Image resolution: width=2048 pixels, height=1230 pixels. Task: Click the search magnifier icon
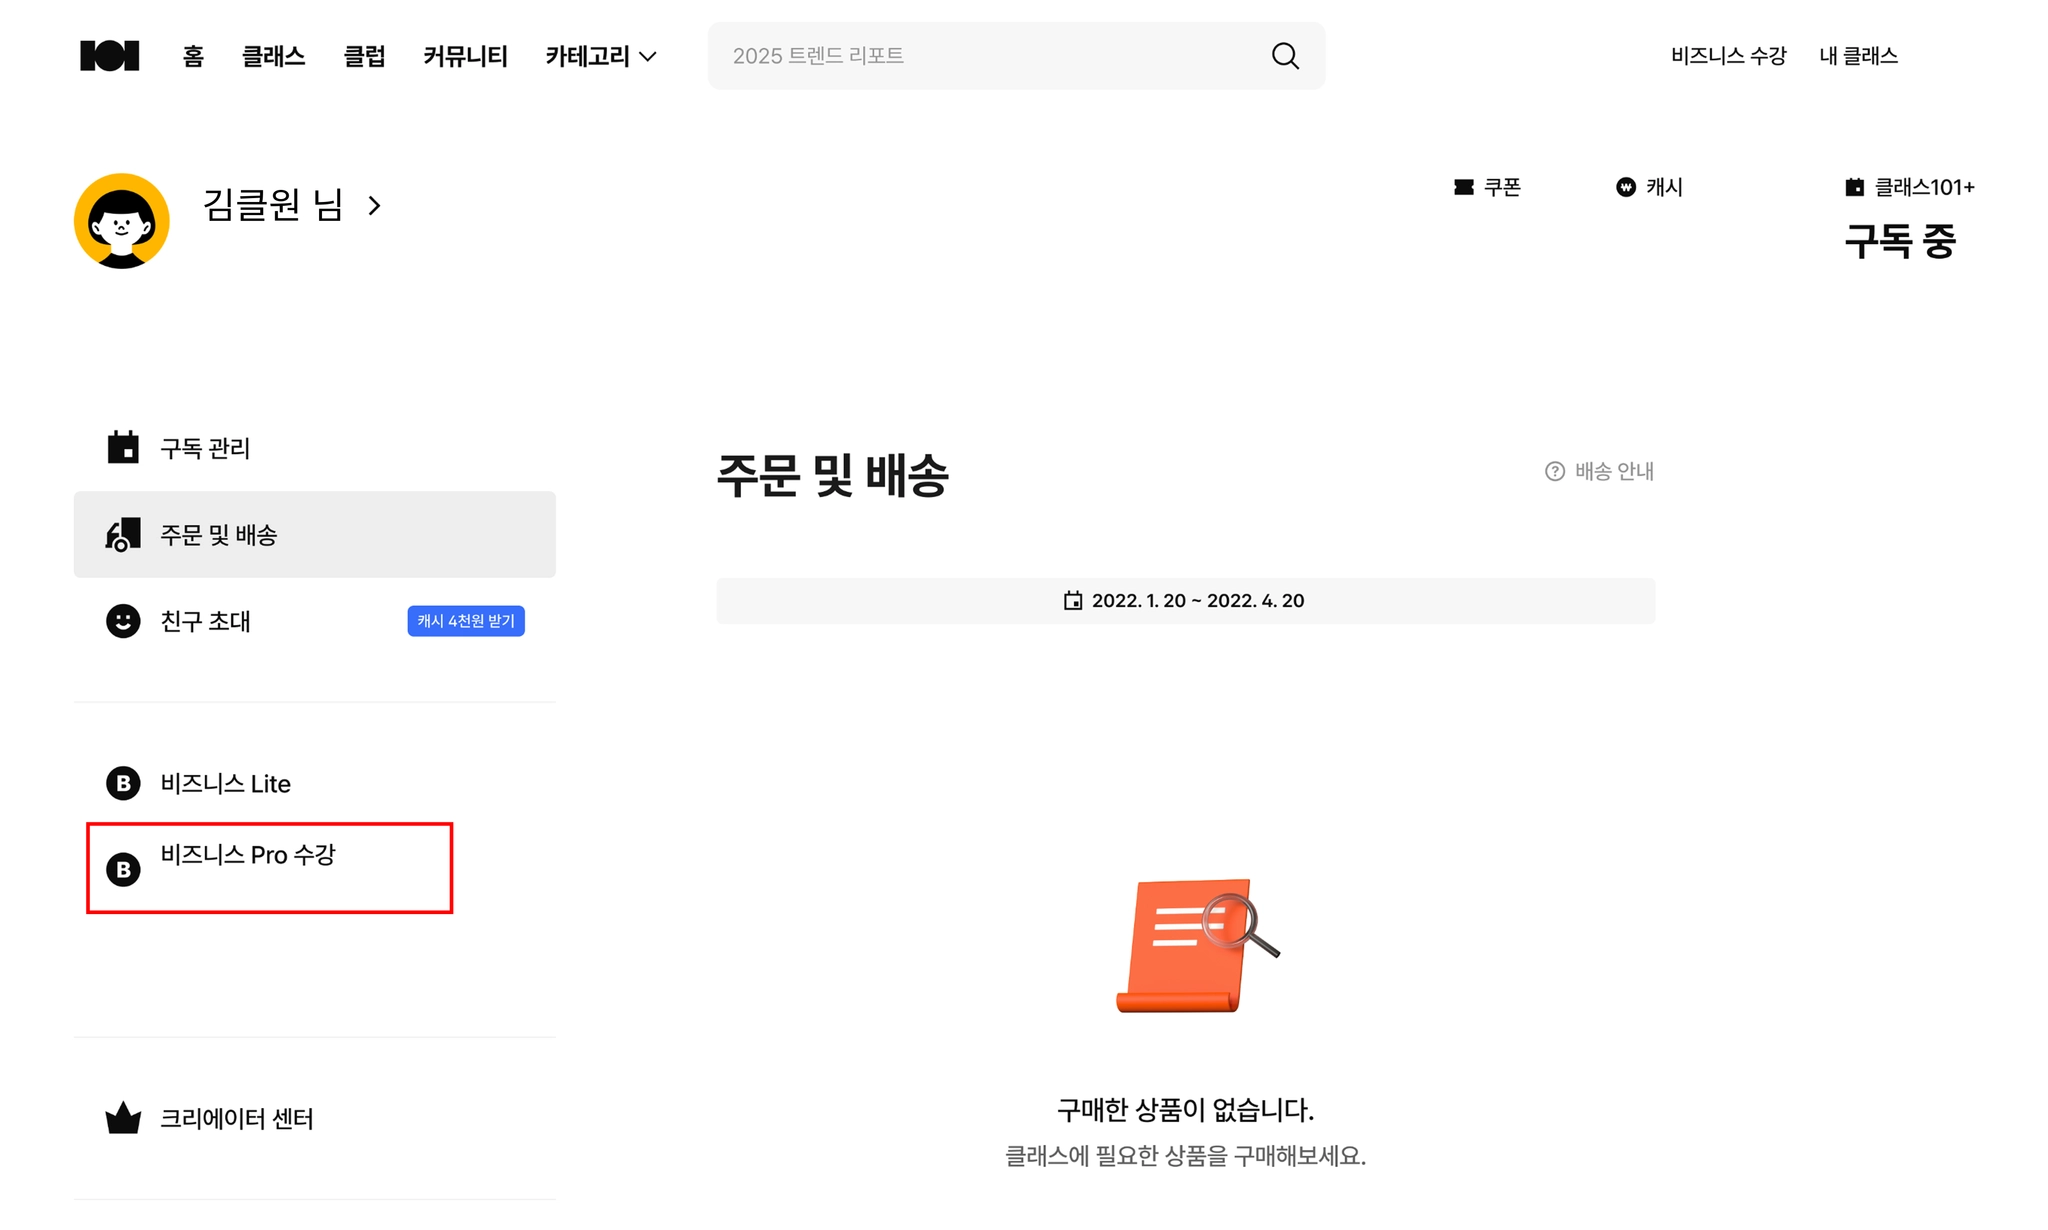point(1285,56)
